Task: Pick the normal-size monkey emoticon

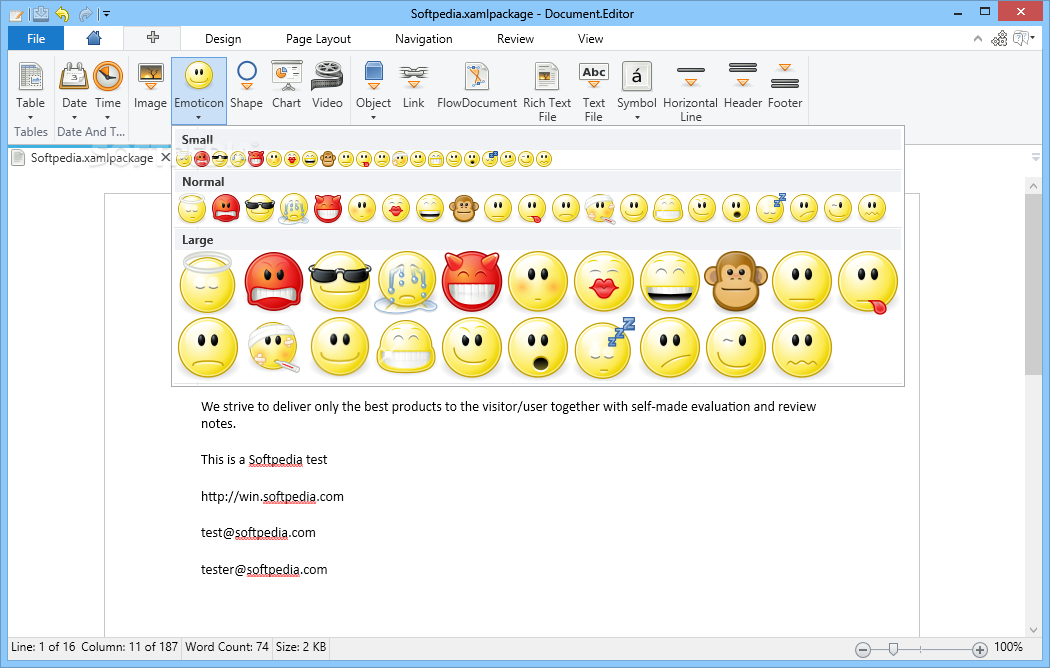Action: coord(463,208)
